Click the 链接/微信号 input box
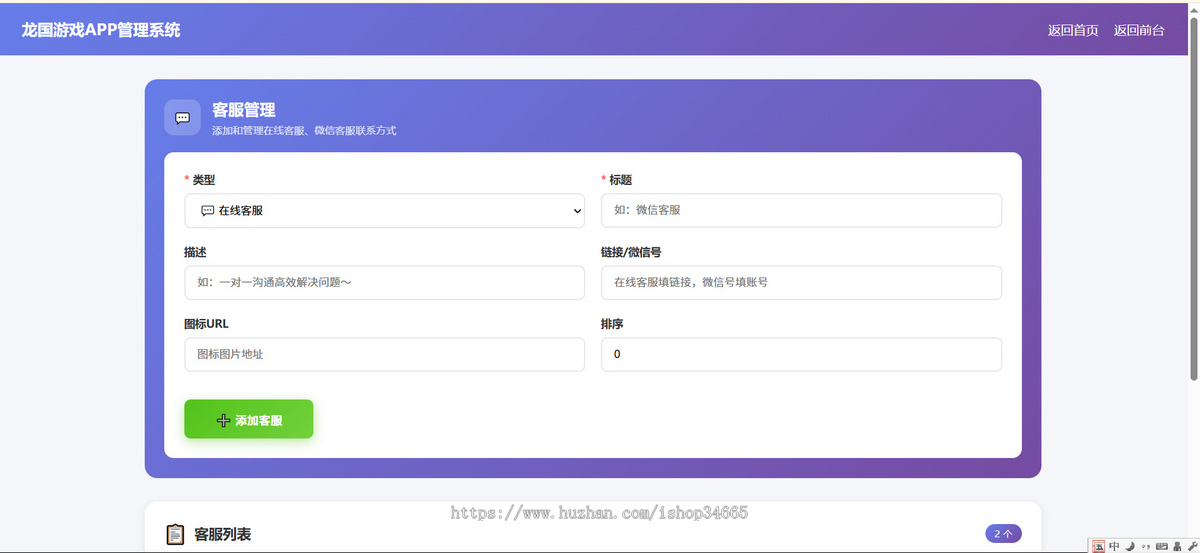The width and height of the screenshot is (1200, 553). point(801,283)
